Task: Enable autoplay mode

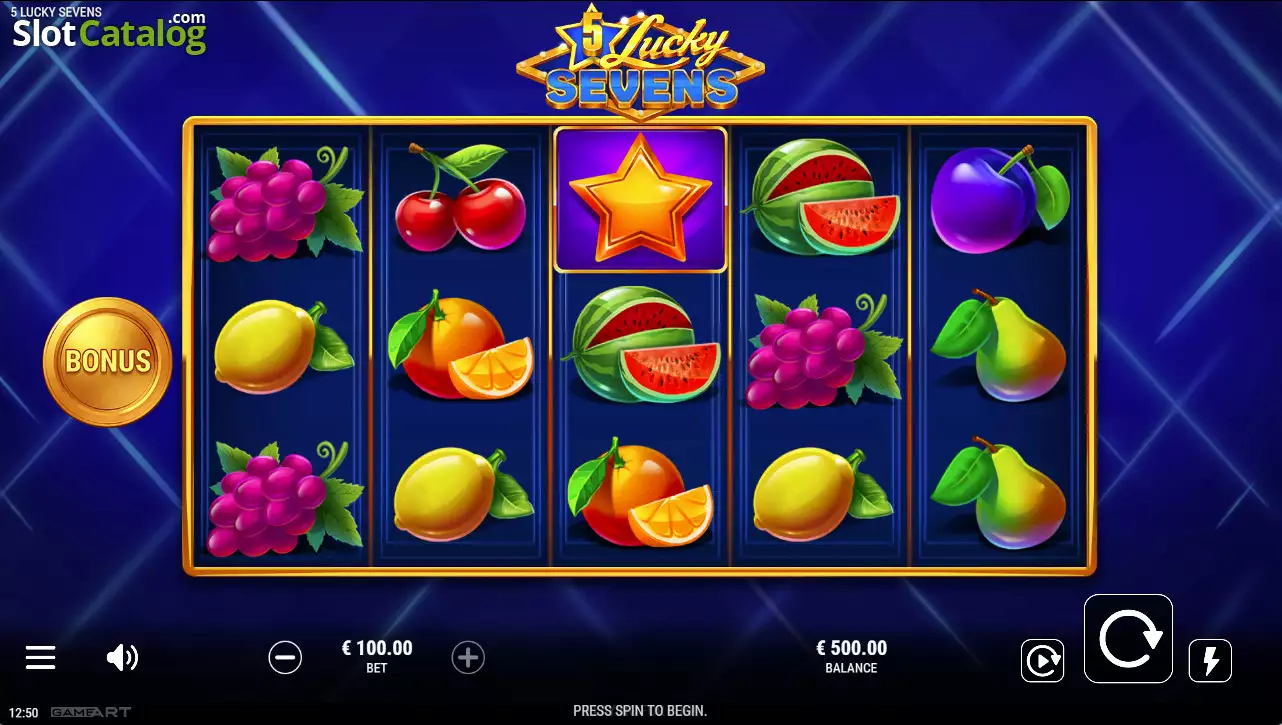Action: click(1042, 661)
